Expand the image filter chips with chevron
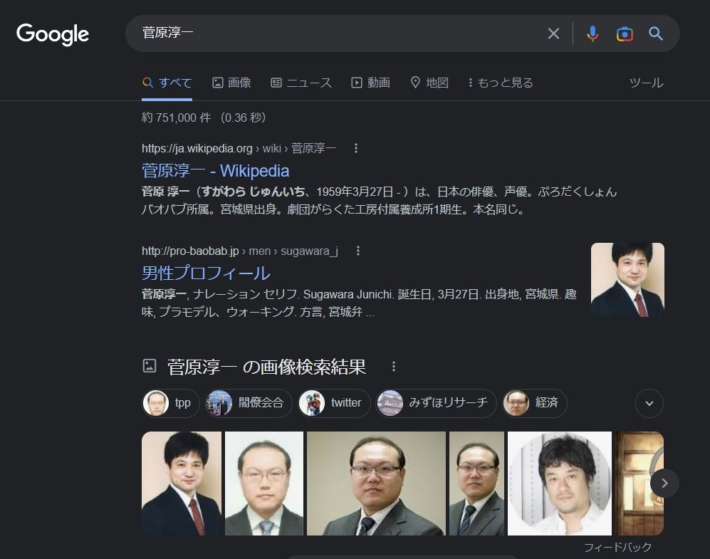710x559 pixels. coord(649,403)
